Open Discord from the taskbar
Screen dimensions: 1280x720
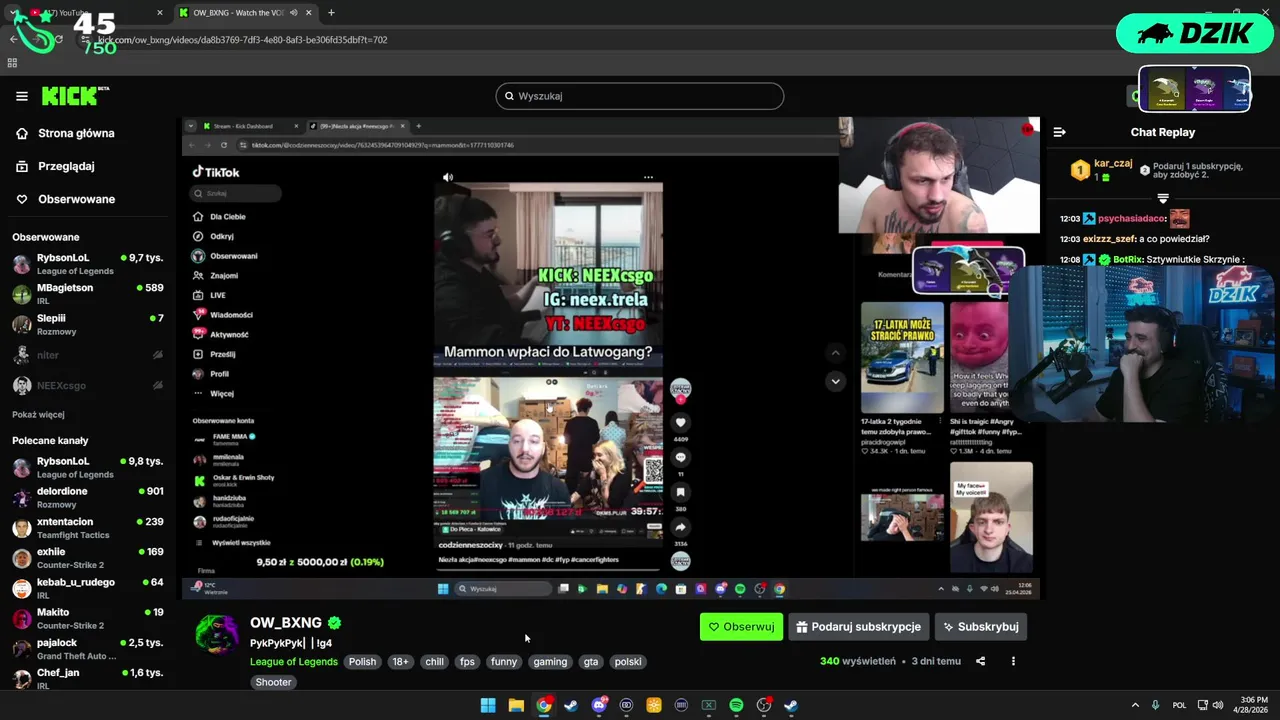point(599,705)
